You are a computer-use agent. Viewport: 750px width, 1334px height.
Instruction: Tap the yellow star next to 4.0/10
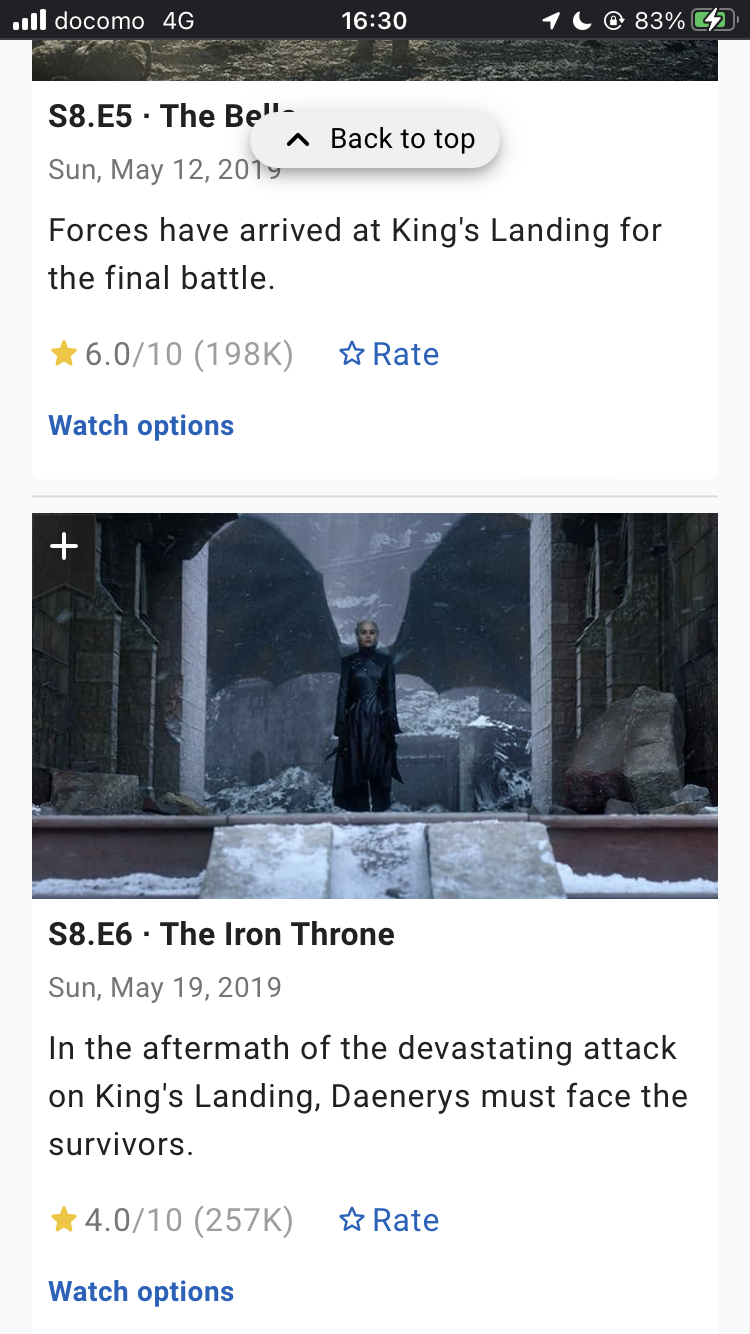coord(63,1220)
